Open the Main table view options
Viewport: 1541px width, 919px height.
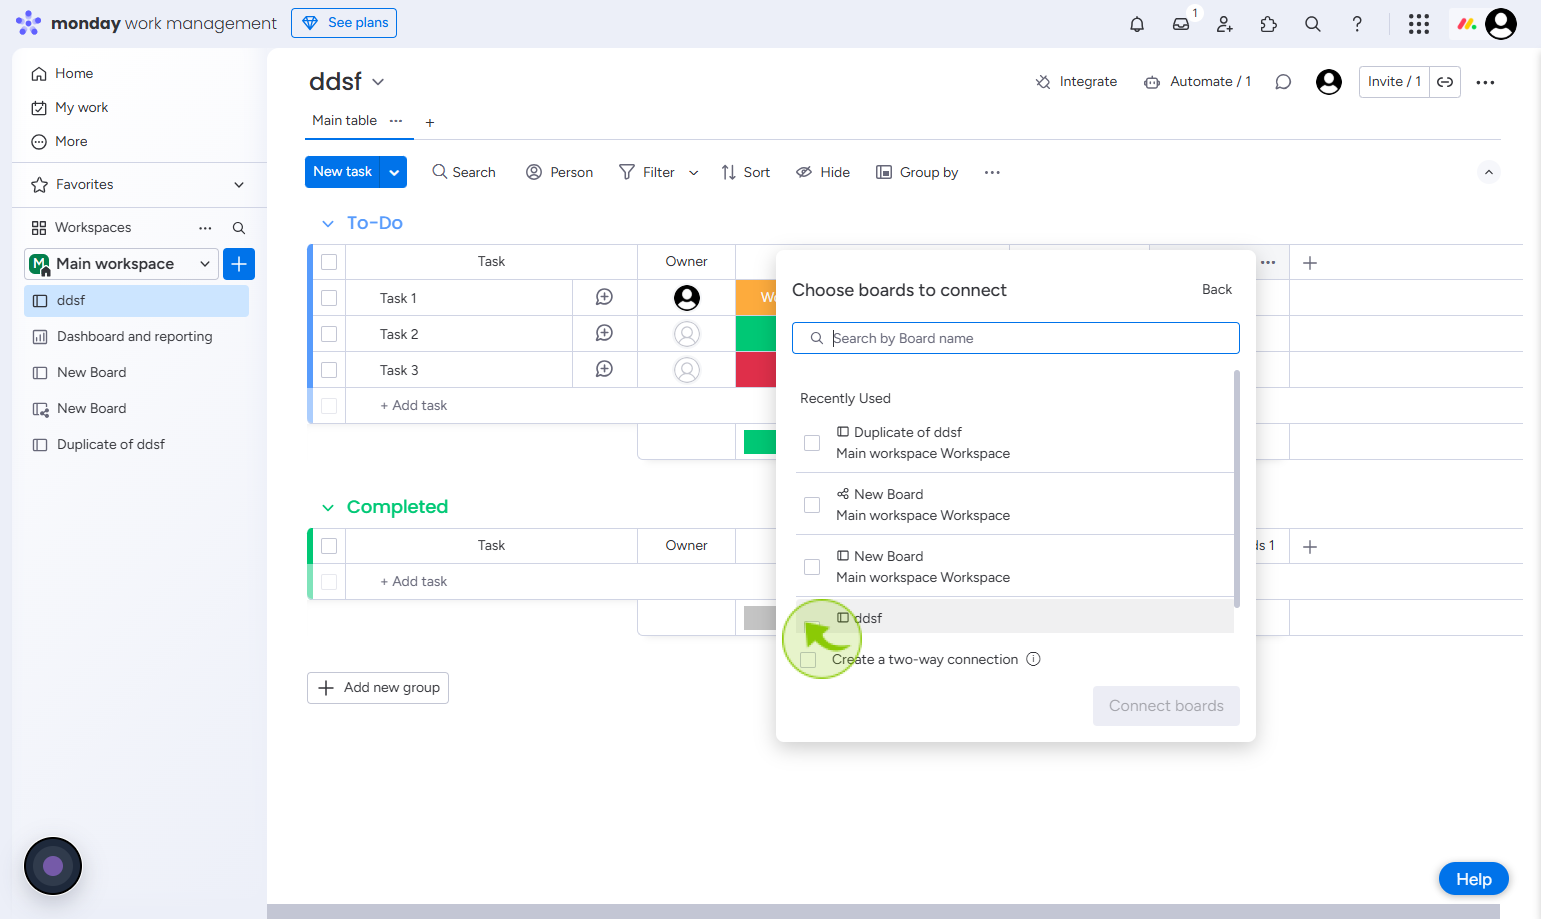click(x=396, y=121)
